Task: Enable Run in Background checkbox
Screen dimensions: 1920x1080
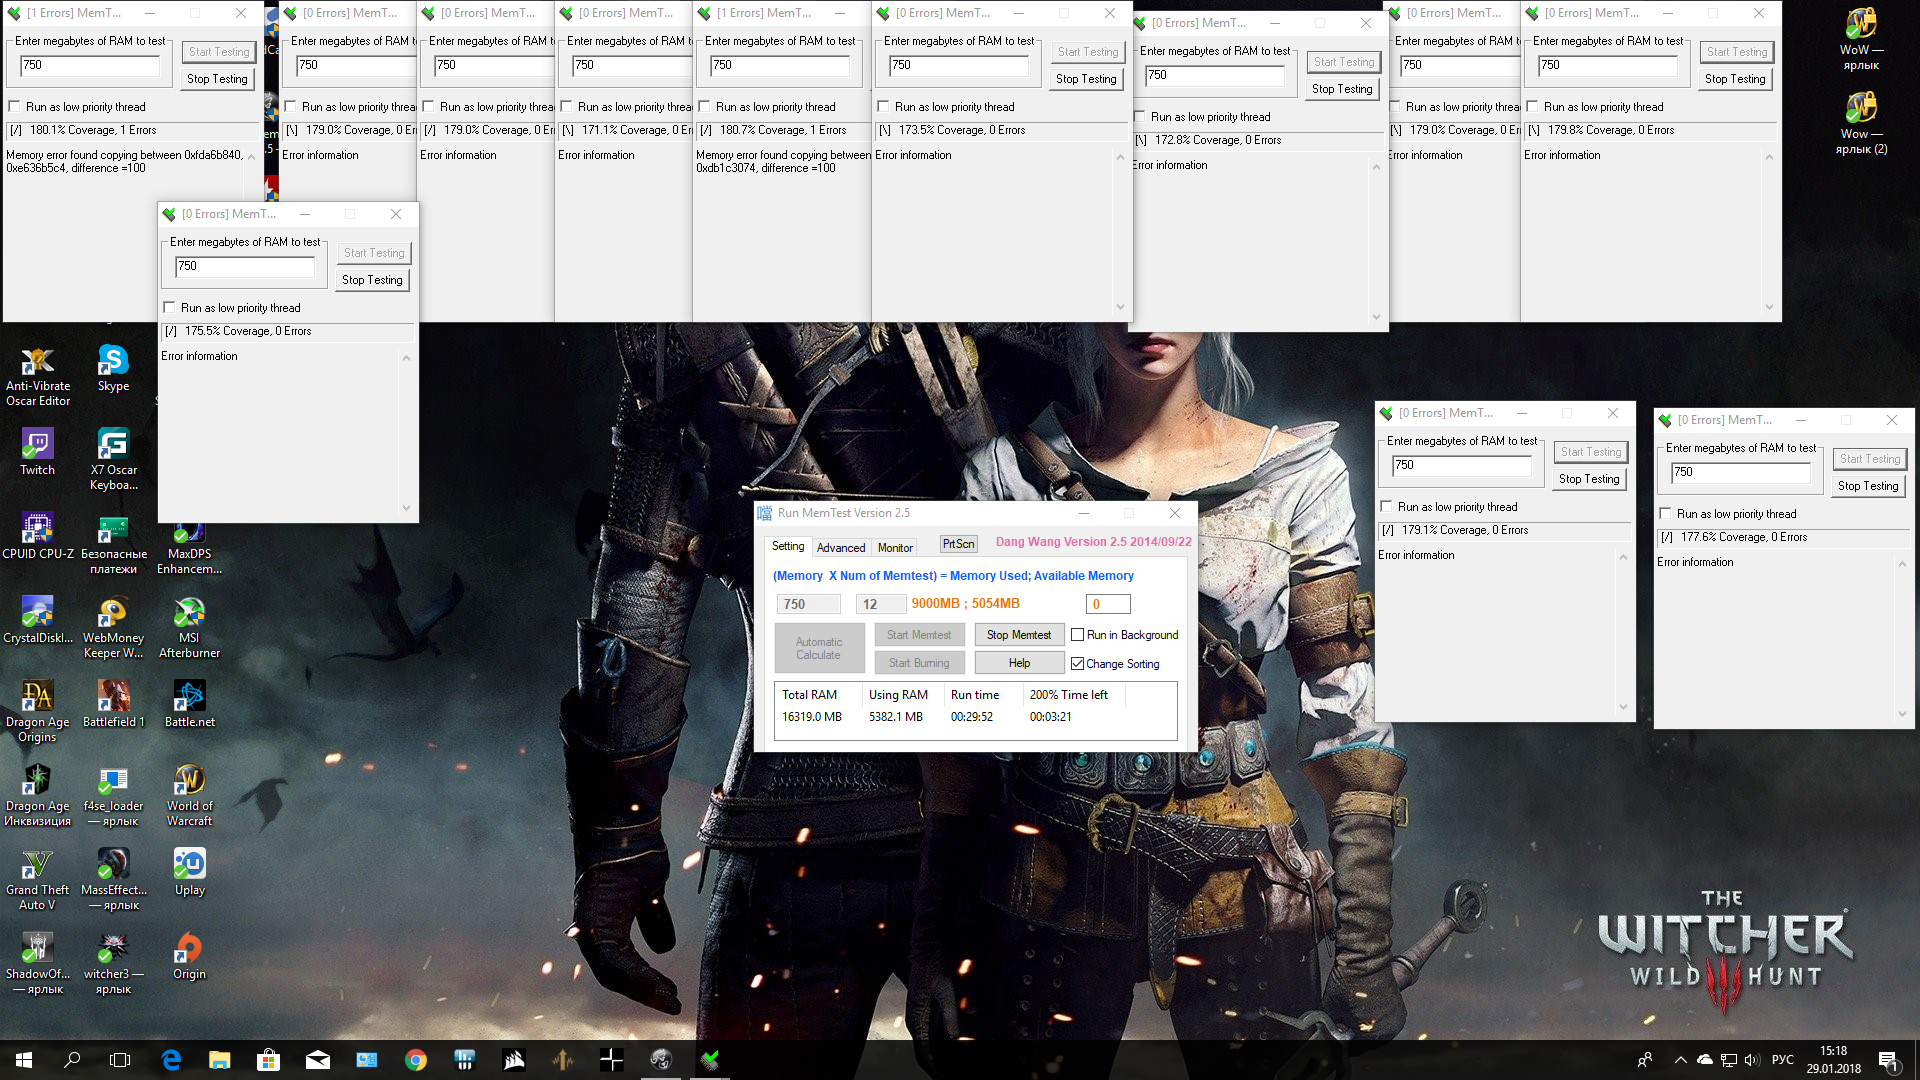Action: (1078, 635)
